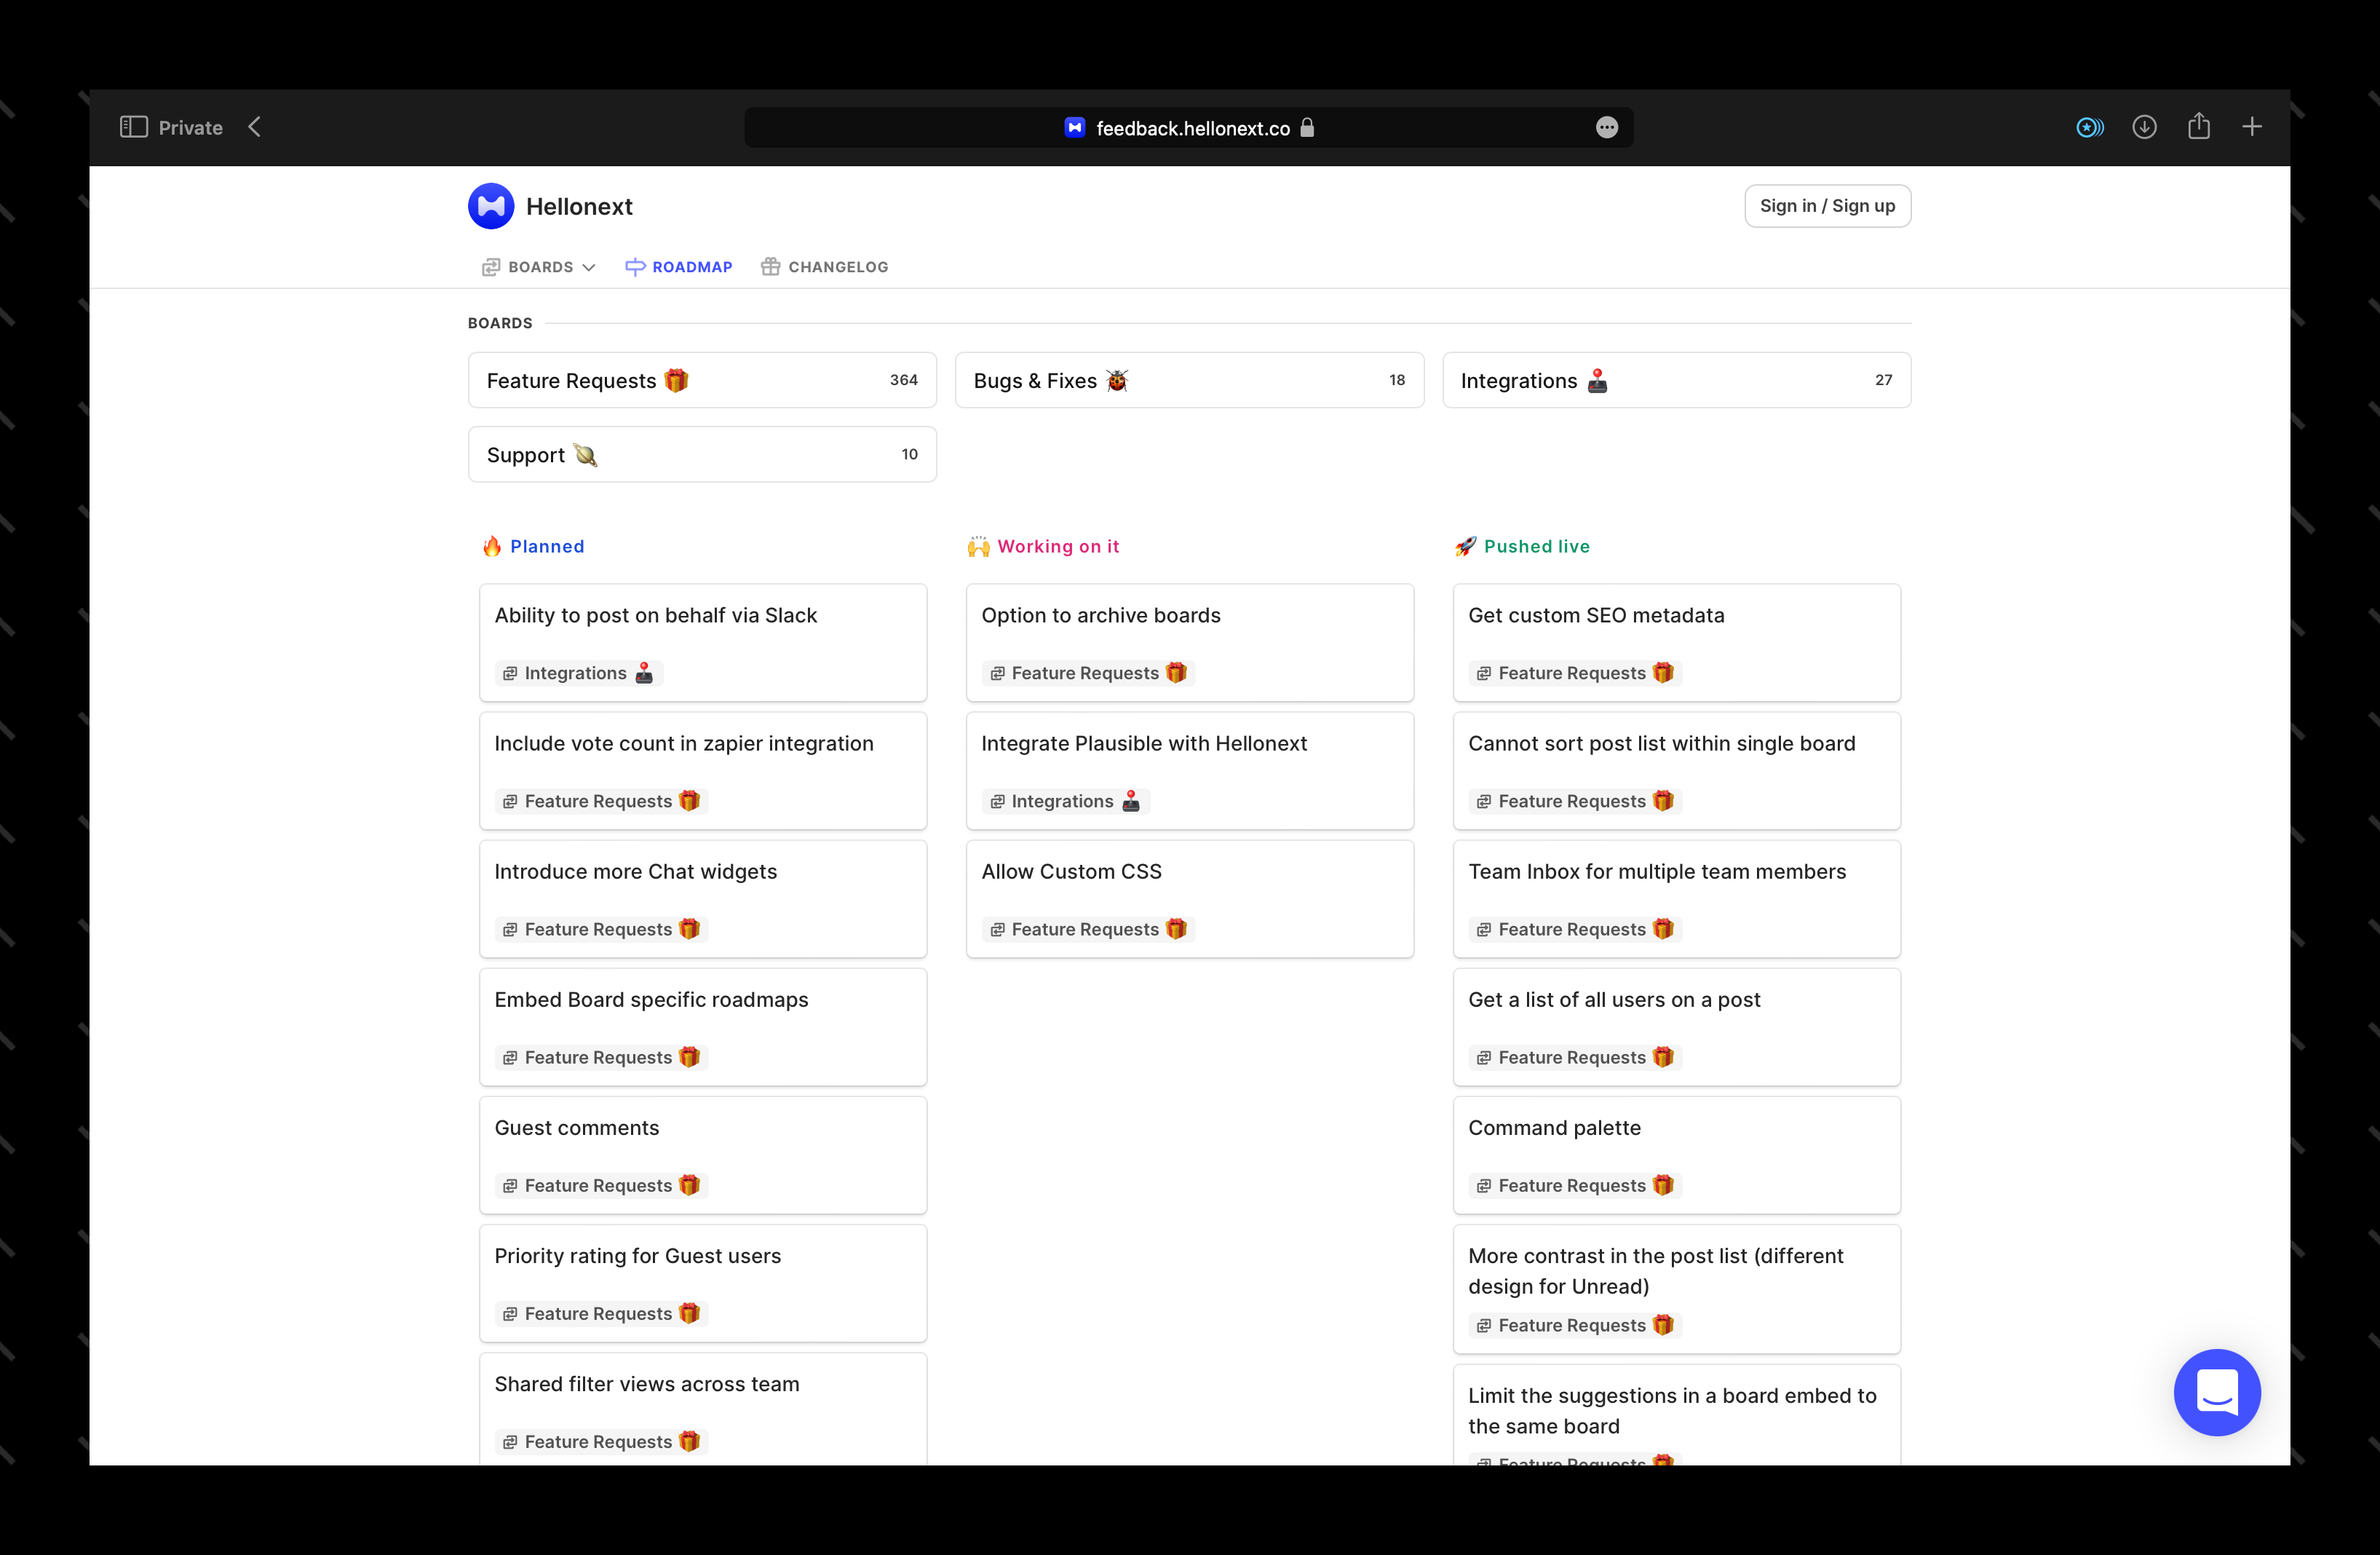The height and width of the screenshot is (1555, 2380).
Task: Open the Bugs & Fixes board
Action: pos(1189,380)
